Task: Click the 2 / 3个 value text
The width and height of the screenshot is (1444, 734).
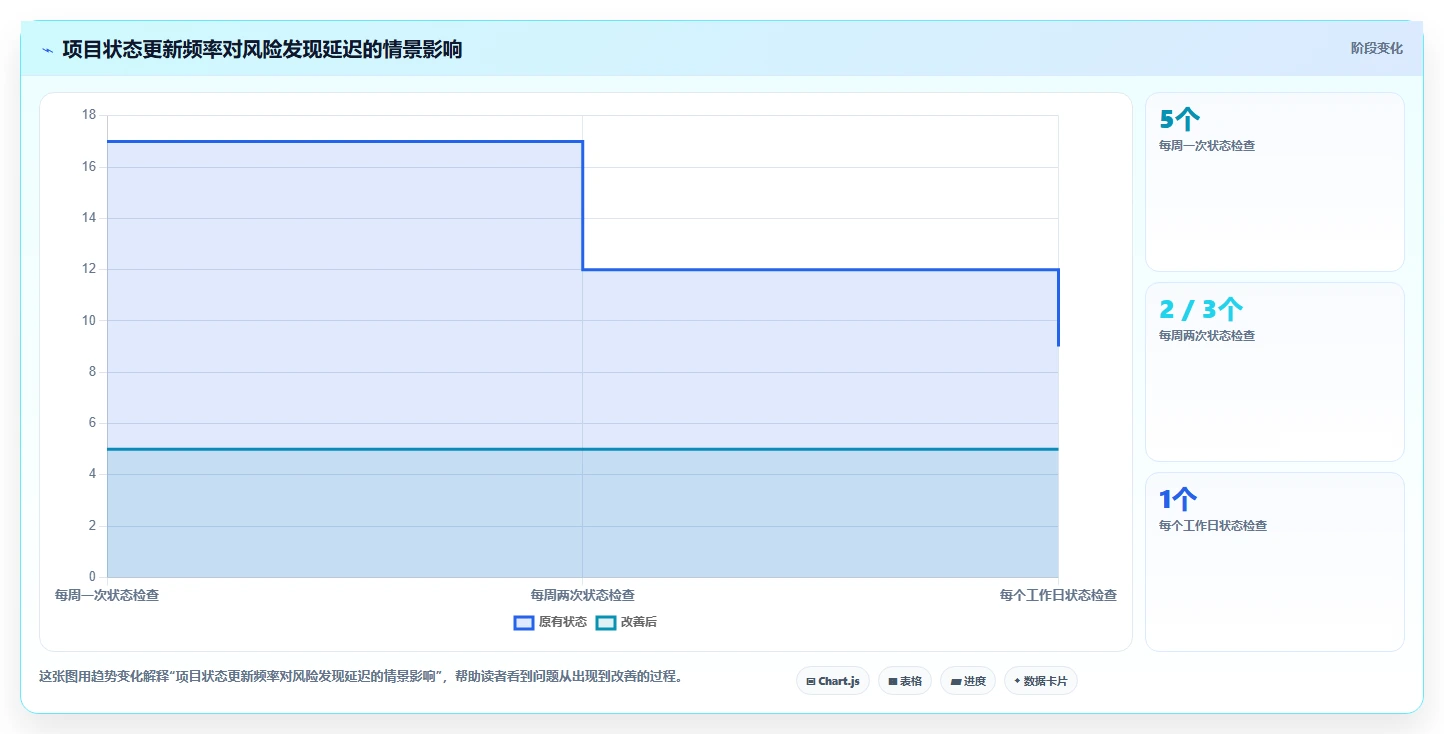Action: point(1201,310)
